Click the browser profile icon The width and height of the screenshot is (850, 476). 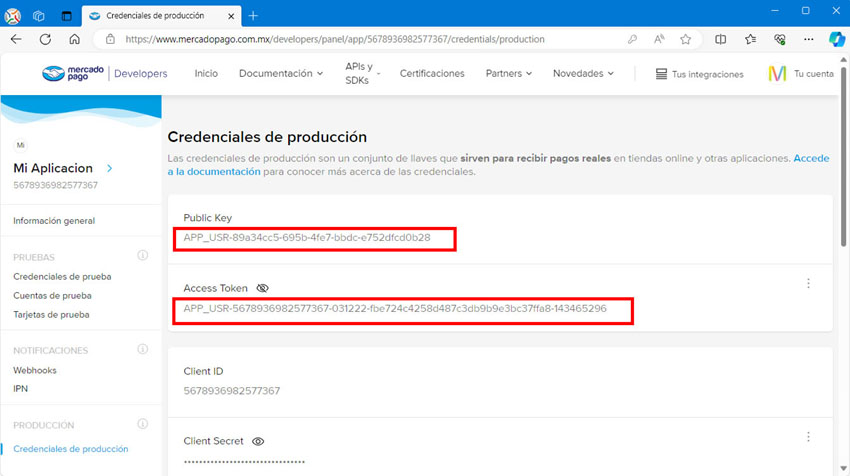point(12,16)
